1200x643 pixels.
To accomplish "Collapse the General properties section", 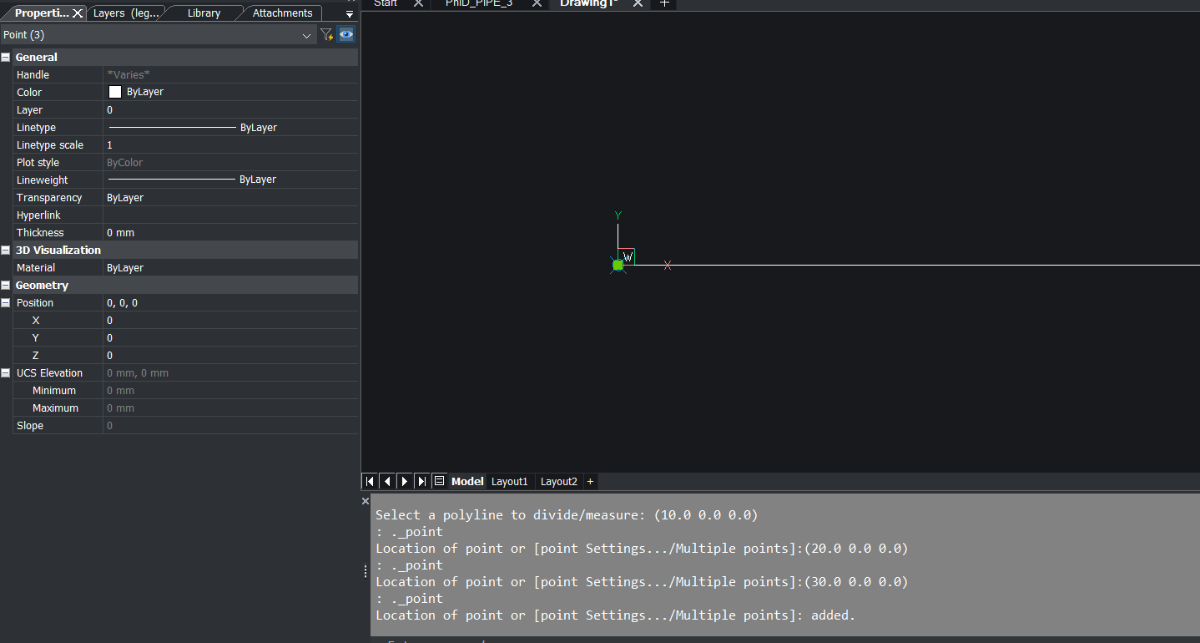I will click(6, 58).
